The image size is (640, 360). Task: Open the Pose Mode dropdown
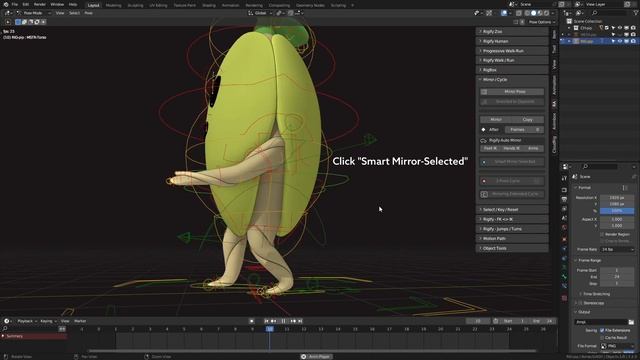click(33, 13)
